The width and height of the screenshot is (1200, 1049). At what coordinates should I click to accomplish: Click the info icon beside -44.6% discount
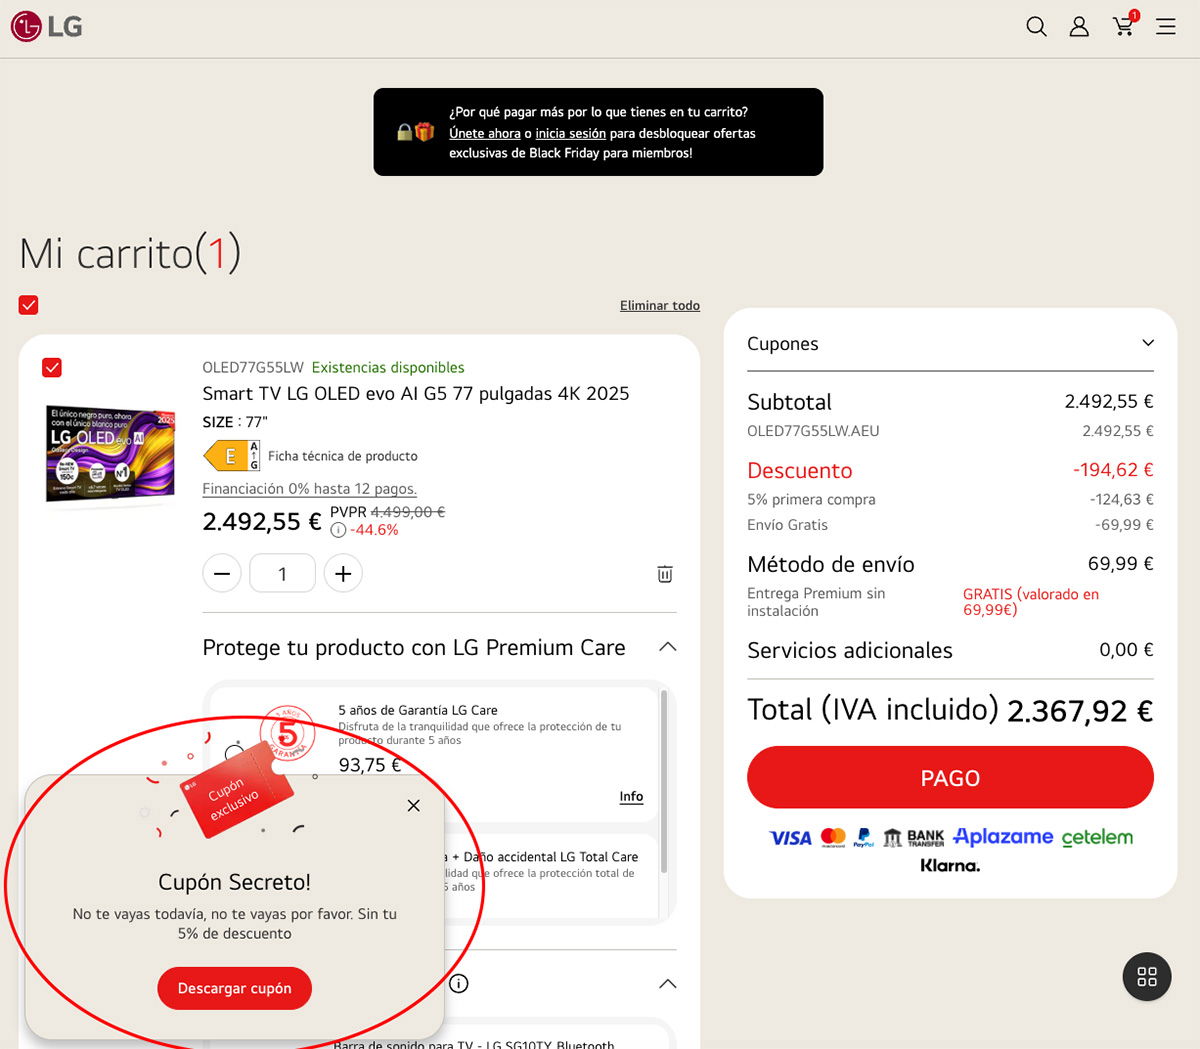(x=338, y=530)
